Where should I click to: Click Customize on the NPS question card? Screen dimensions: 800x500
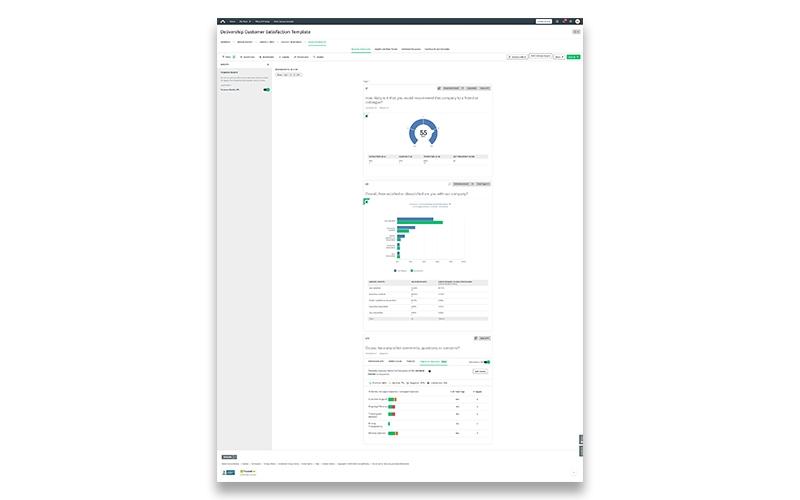point(471,88)
